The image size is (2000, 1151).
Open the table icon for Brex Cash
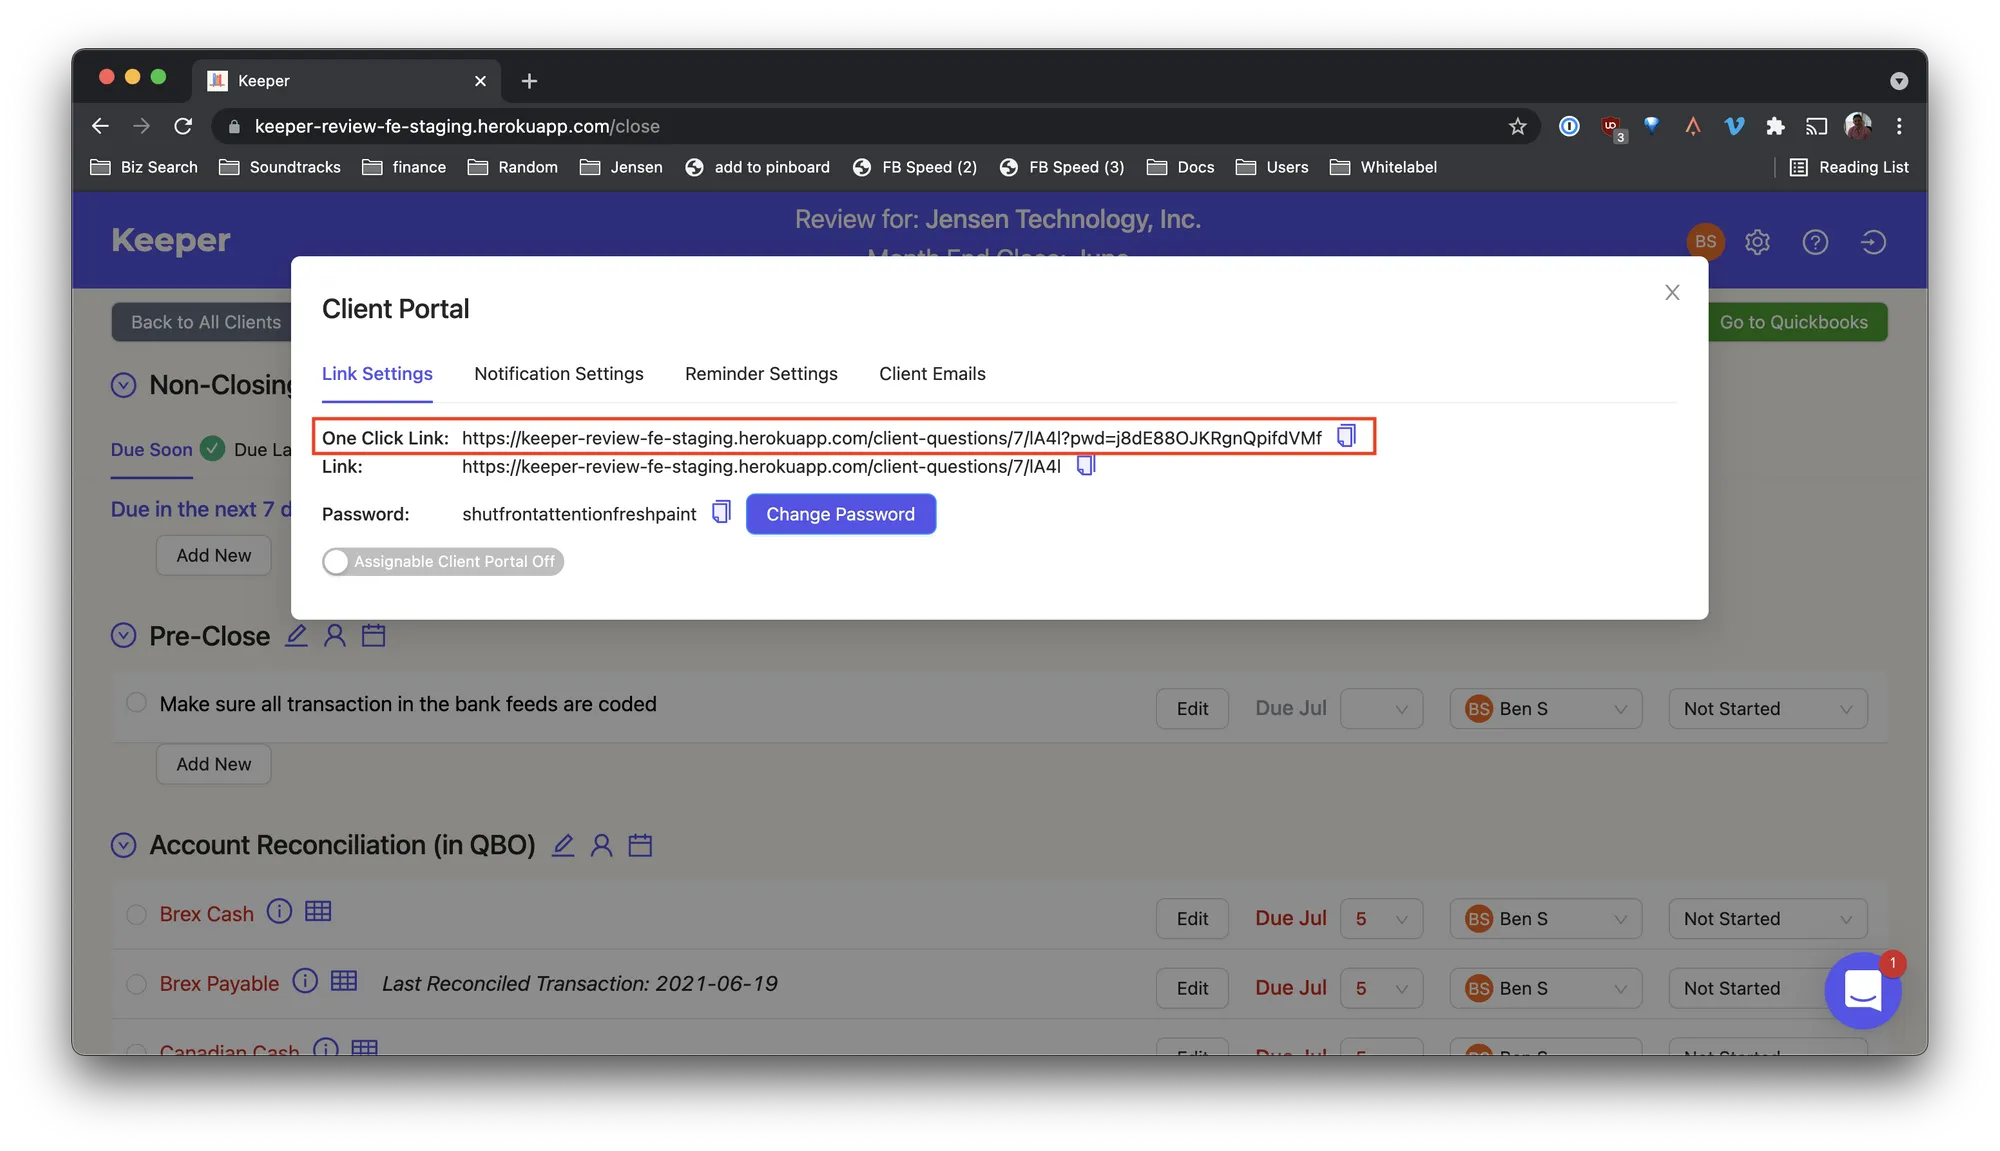pos(318,911)
